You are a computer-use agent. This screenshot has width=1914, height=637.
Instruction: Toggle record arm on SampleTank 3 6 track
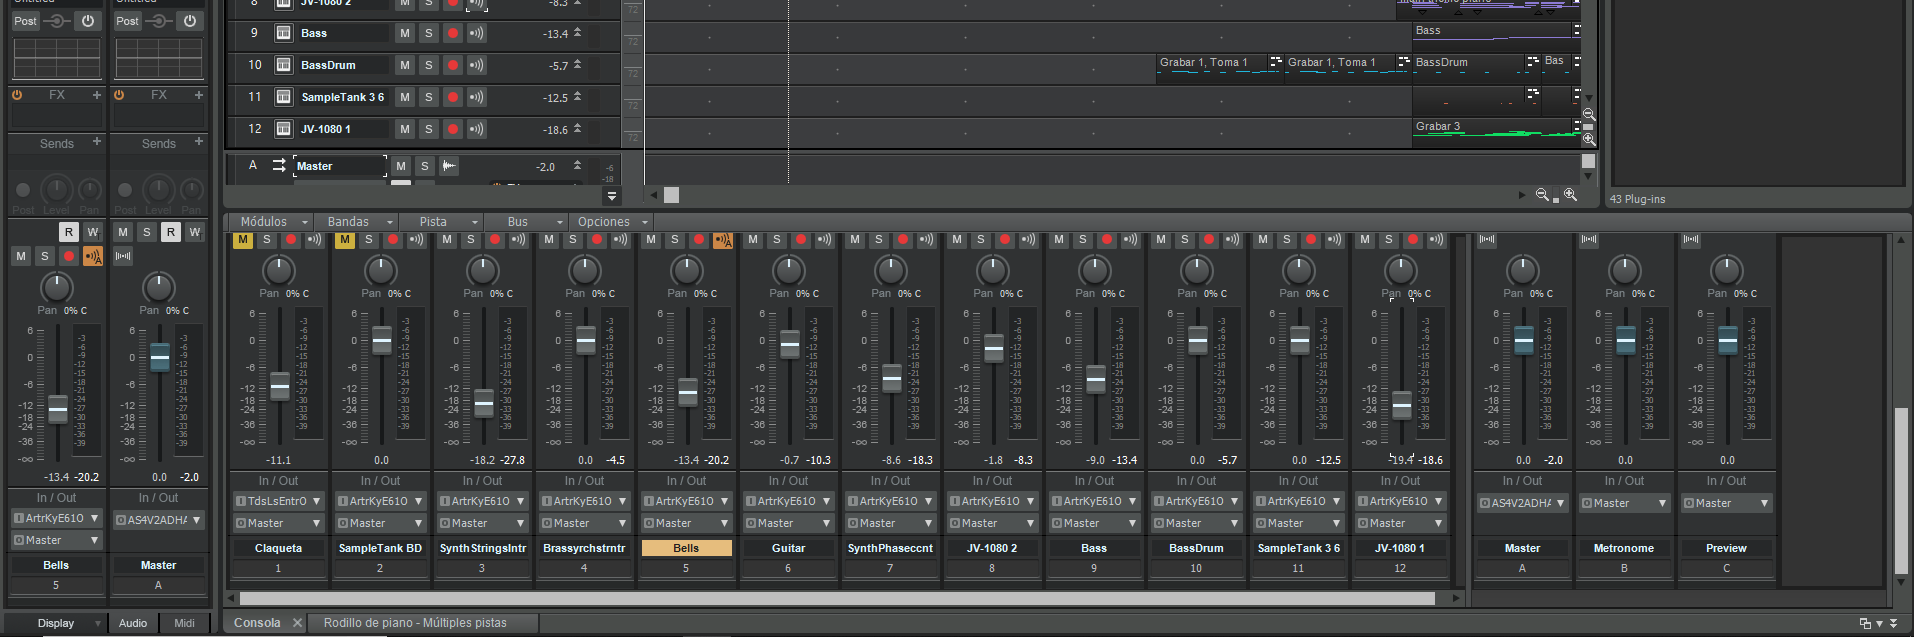[x=453, y=97]
